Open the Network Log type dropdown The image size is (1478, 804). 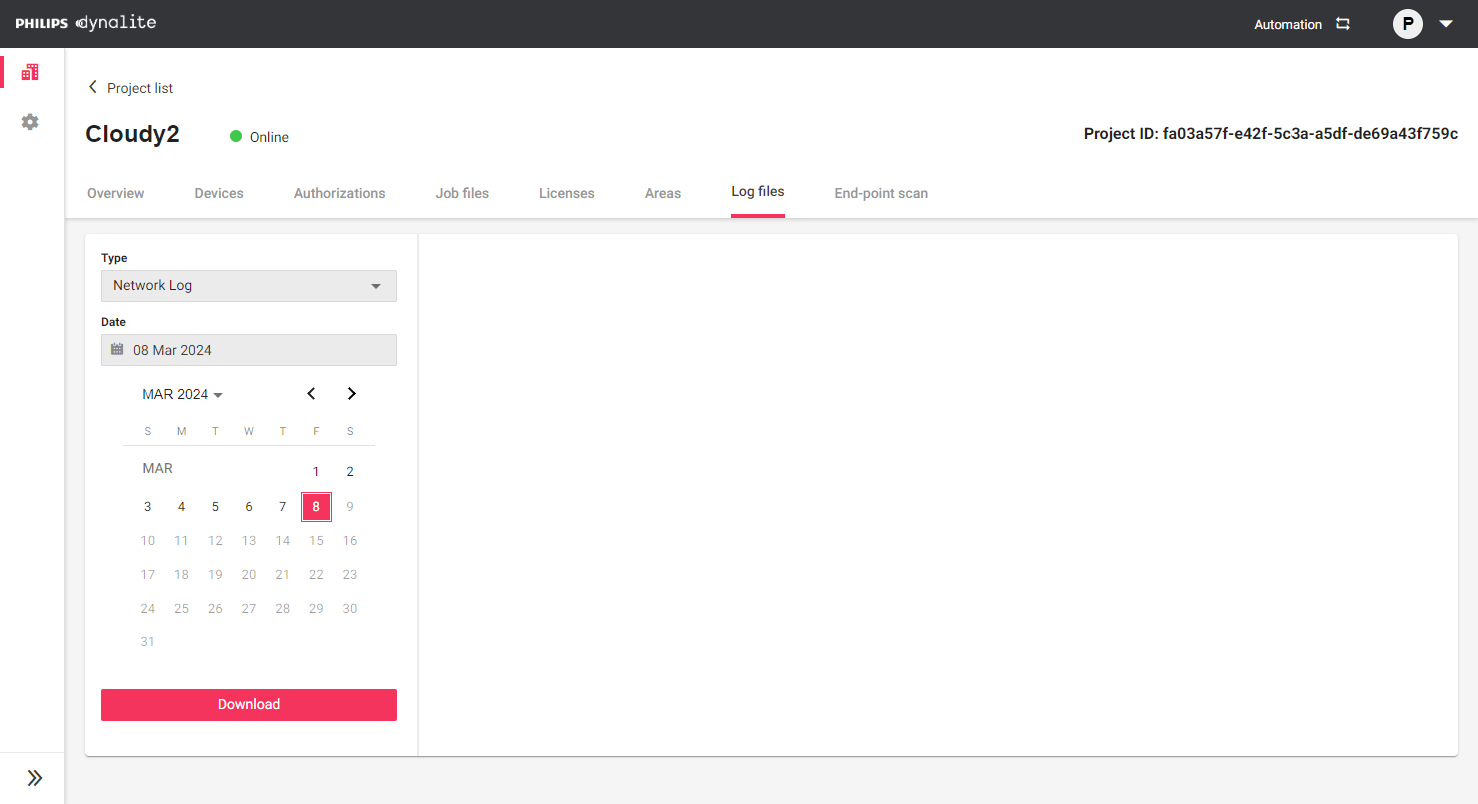[x=248, y=286]
